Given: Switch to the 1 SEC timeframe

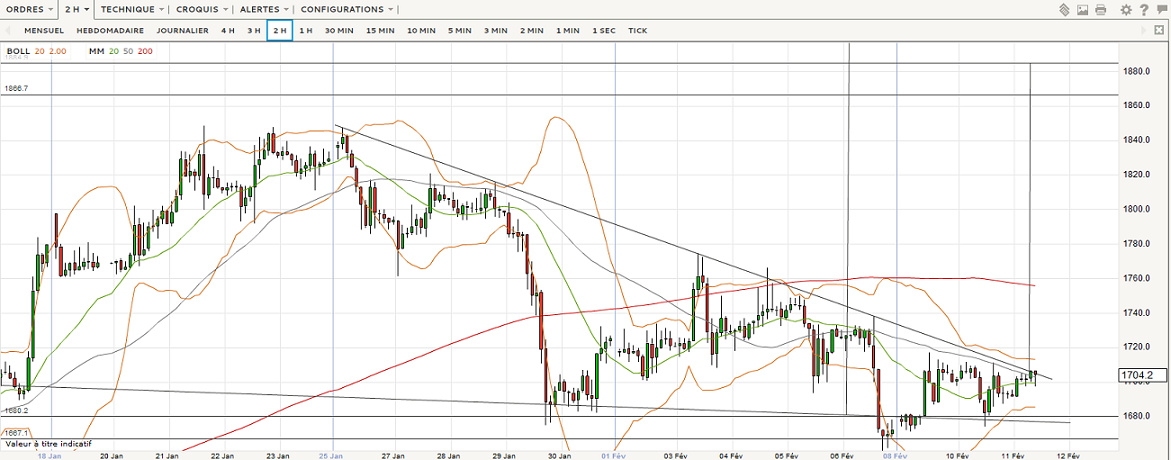Looking at the screenshot, I should pos(603,31).
